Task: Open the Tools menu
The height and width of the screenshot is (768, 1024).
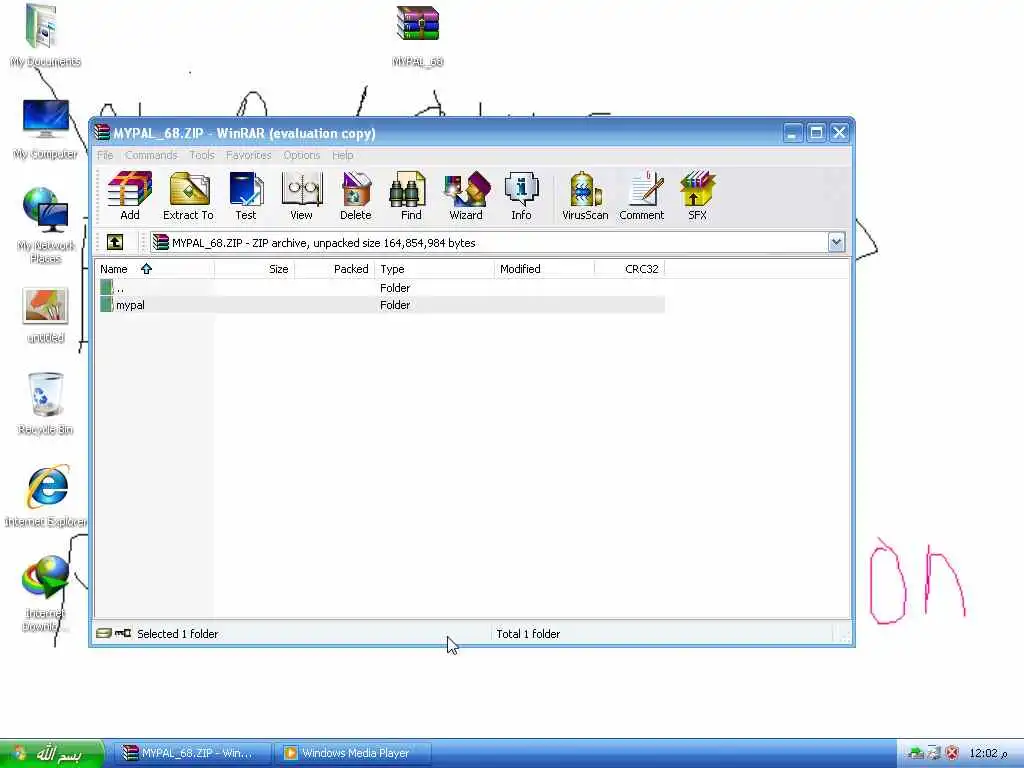Action: (x=202, y=155)
